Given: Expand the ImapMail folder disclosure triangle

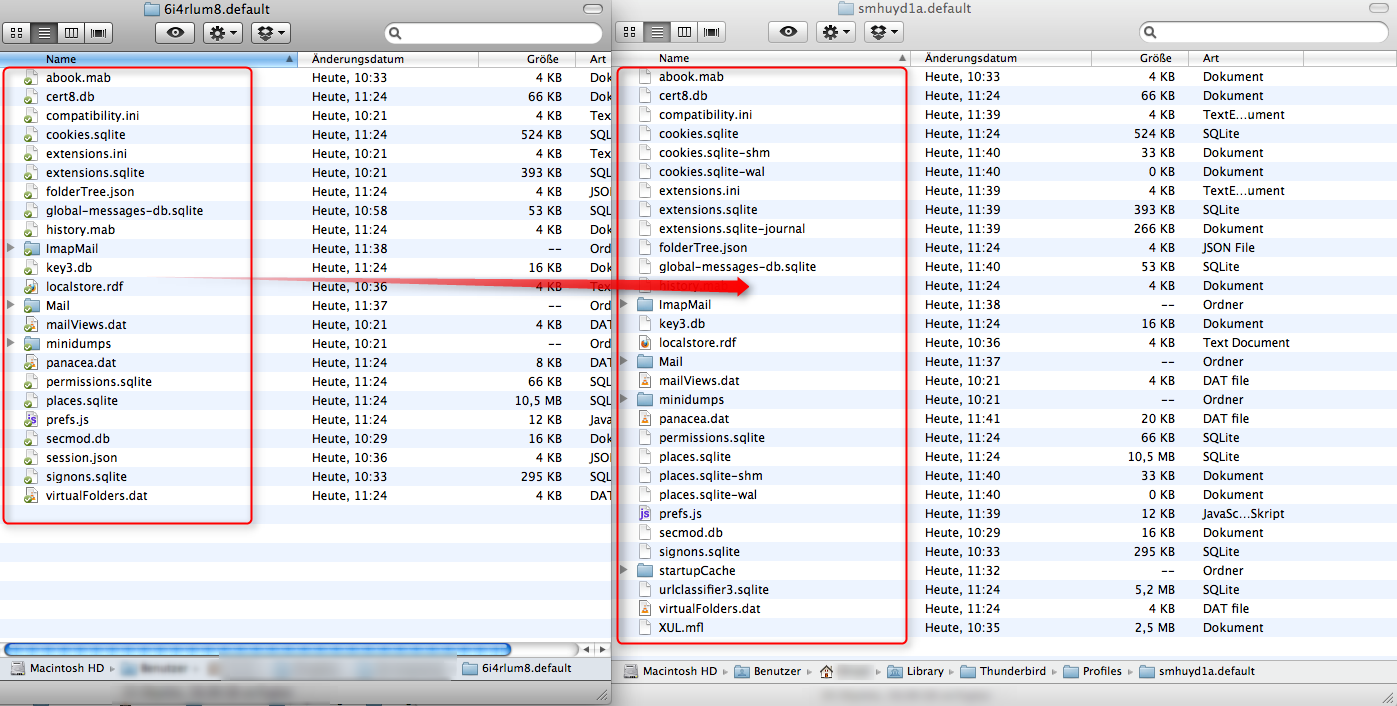Looking at the screenshot, I should 8,248.
